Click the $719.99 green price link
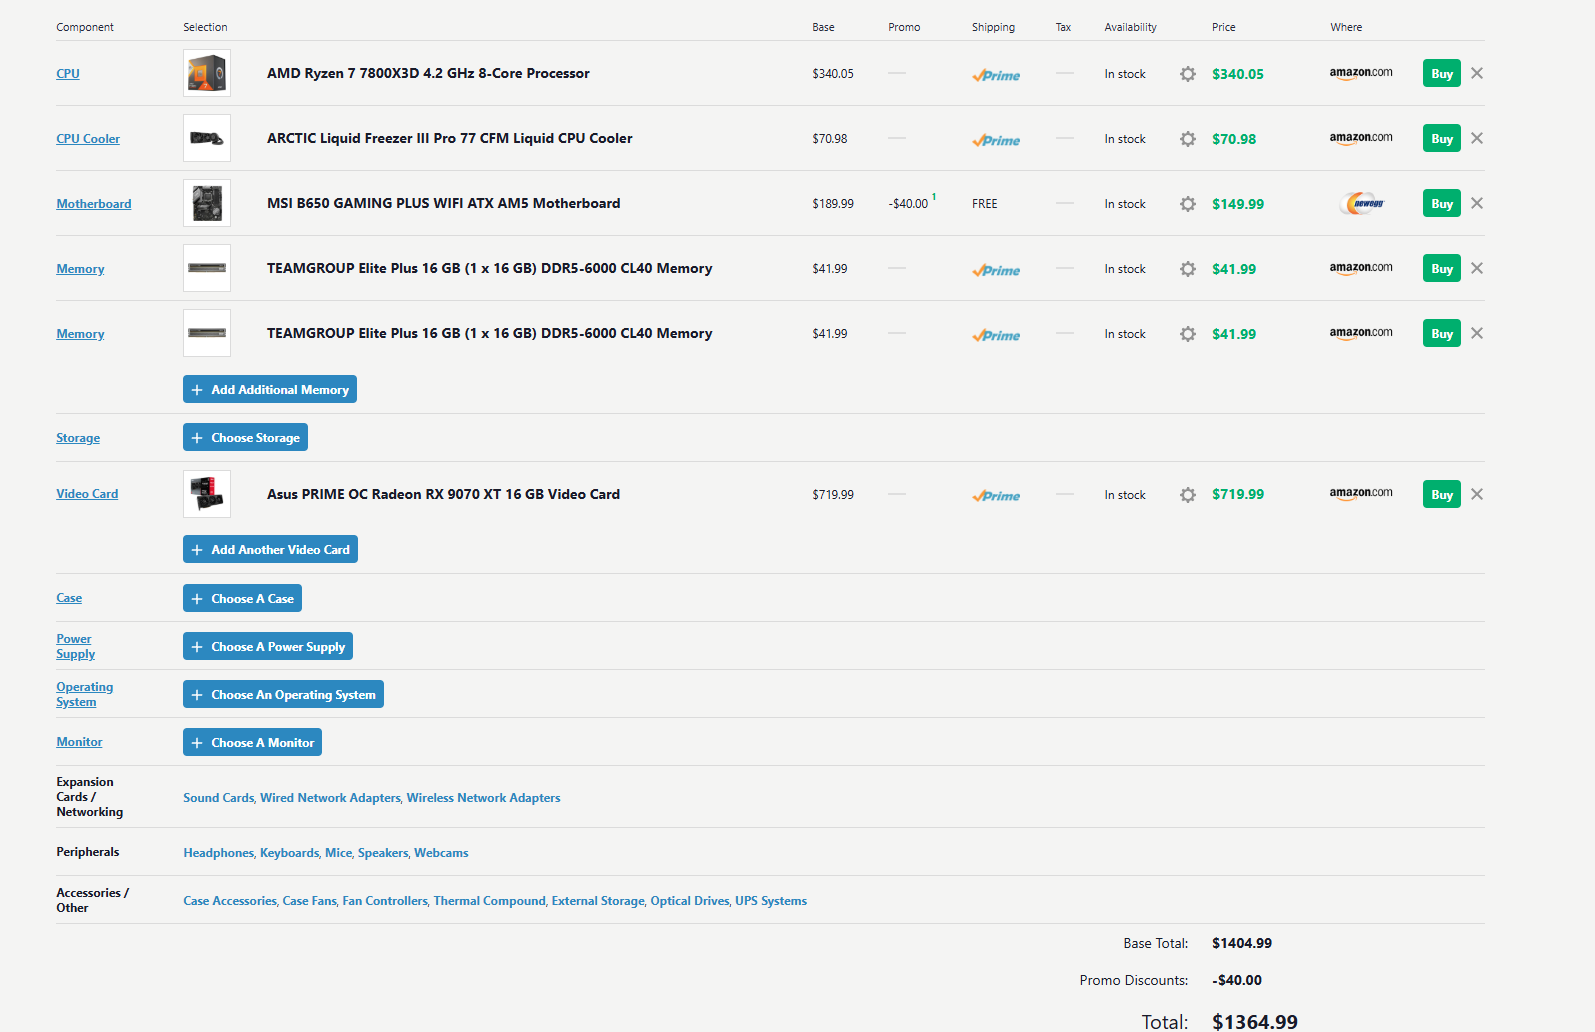The image size is (1595, 1032). pyautogui.click(x=1238, y=494)
